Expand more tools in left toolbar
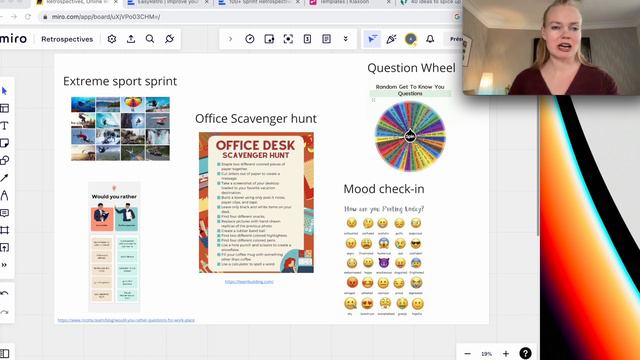The height and width of the screenshot is (360, 640). [4, 265]
